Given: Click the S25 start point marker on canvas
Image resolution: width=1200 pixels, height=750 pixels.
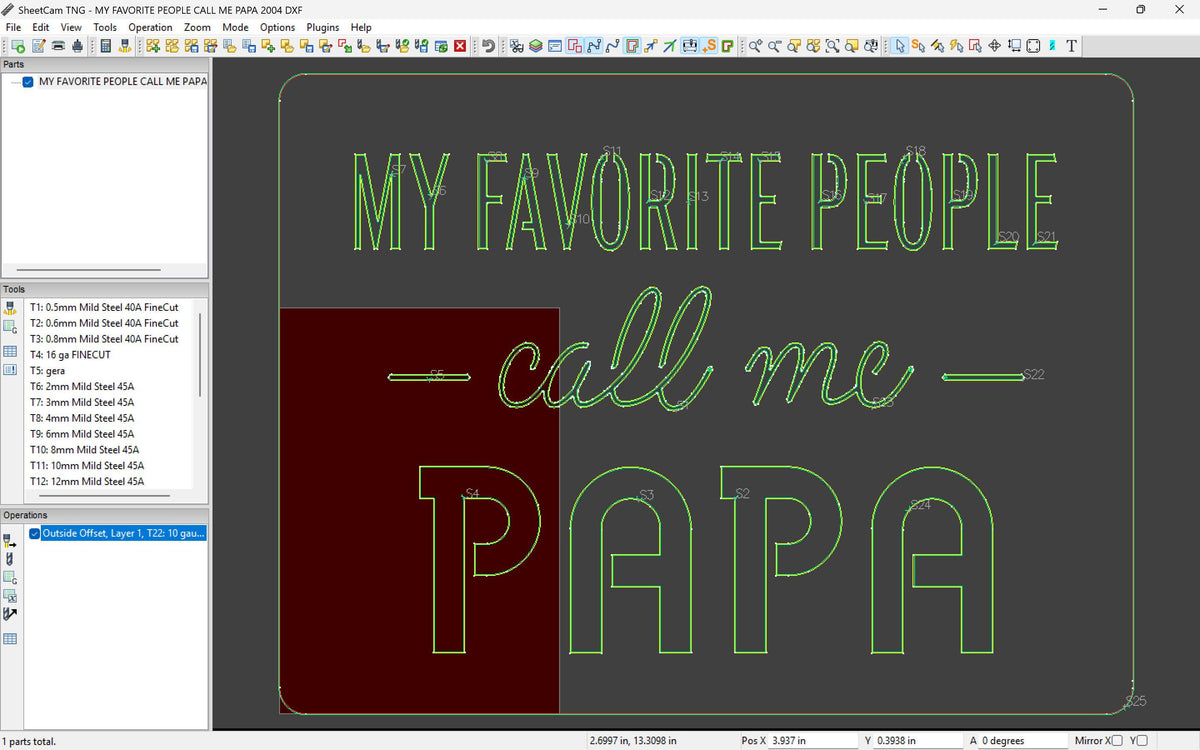Looking at the screenshot, I should click(x=1136, y=702).
